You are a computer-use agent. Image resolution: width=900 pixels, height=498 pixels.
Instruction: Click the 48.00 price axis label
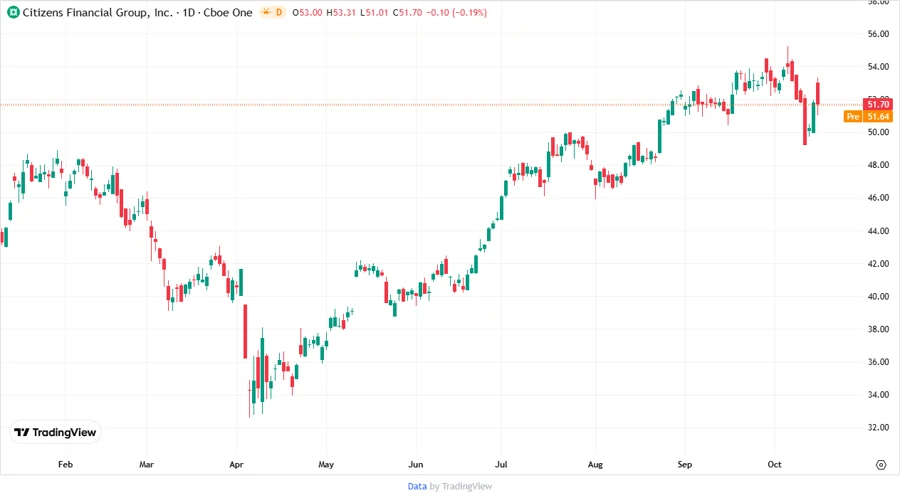click(x=878, y=165)
